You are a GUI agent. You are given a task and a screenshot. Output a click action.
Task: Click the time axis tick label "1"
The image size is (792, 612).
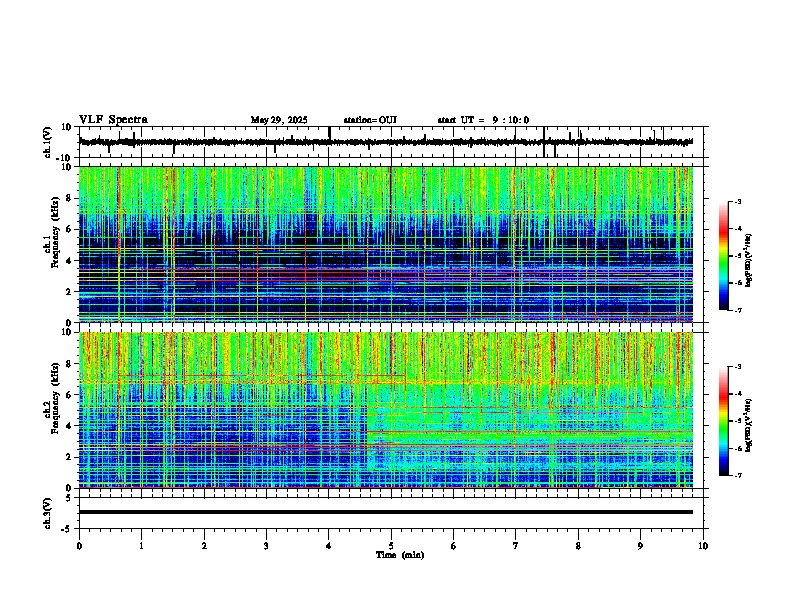(x=141, y=545)
